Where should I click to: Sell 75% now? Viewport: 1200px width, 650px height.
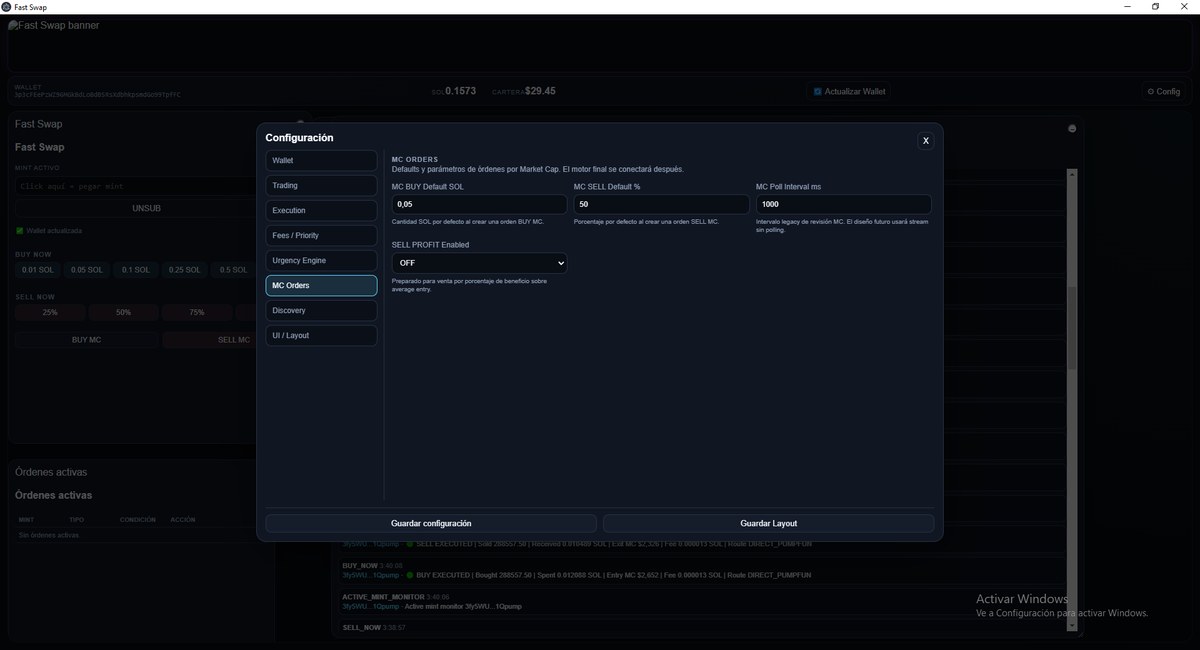click(197, 312)
